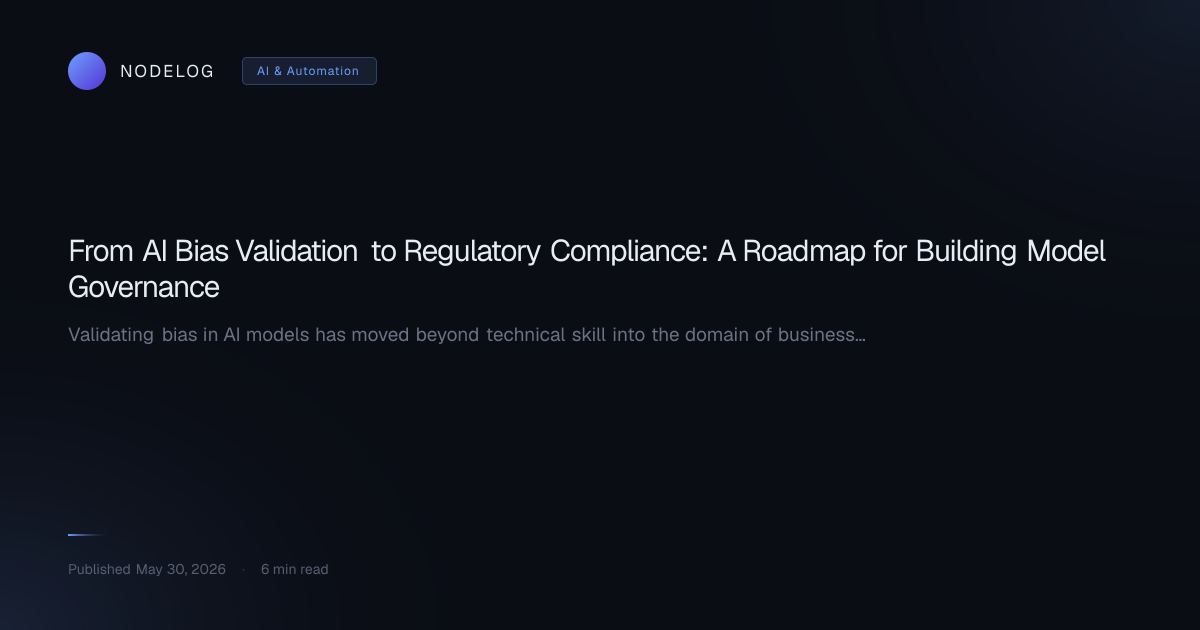The width and height of the screenshot is (1200, 630).
Task: Click the NODELOG brand name
Action: 167,71
